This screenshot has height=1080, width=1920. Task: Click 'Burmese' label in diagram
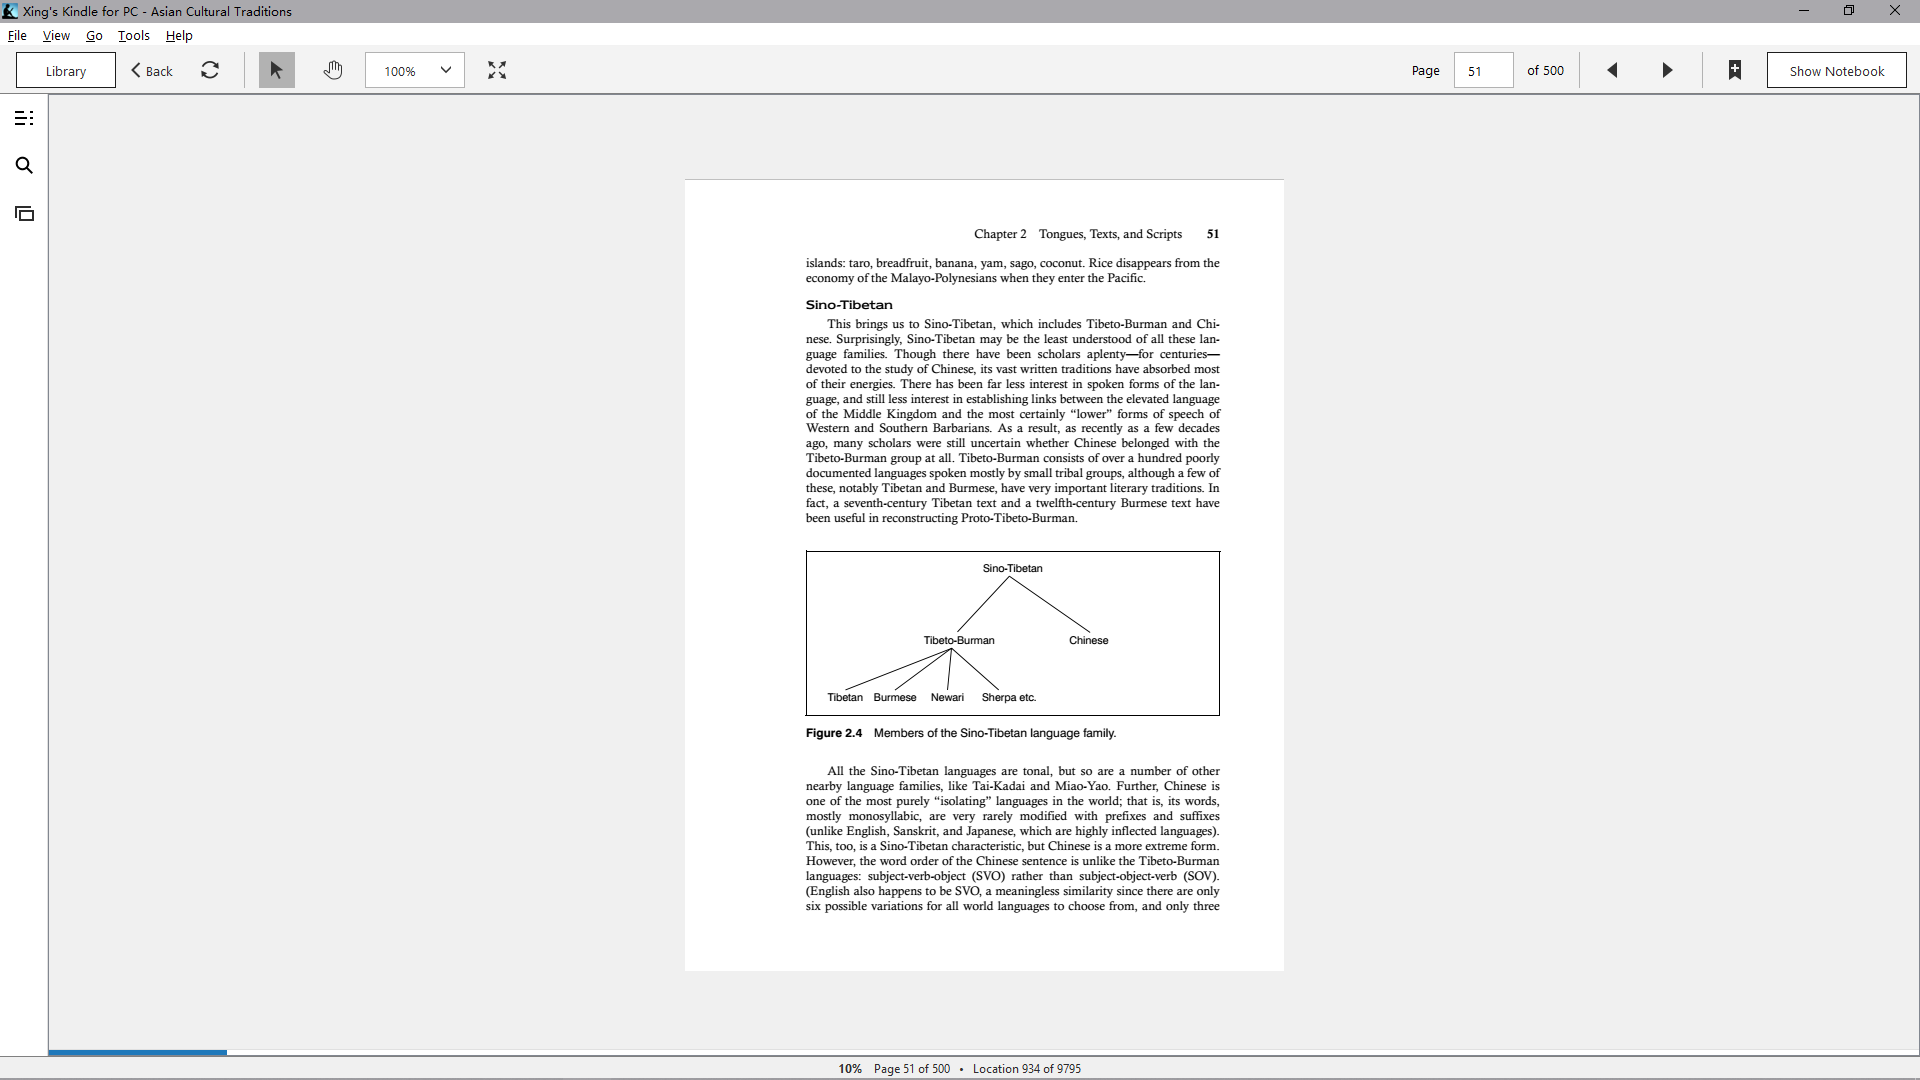(x=894, y=697)
